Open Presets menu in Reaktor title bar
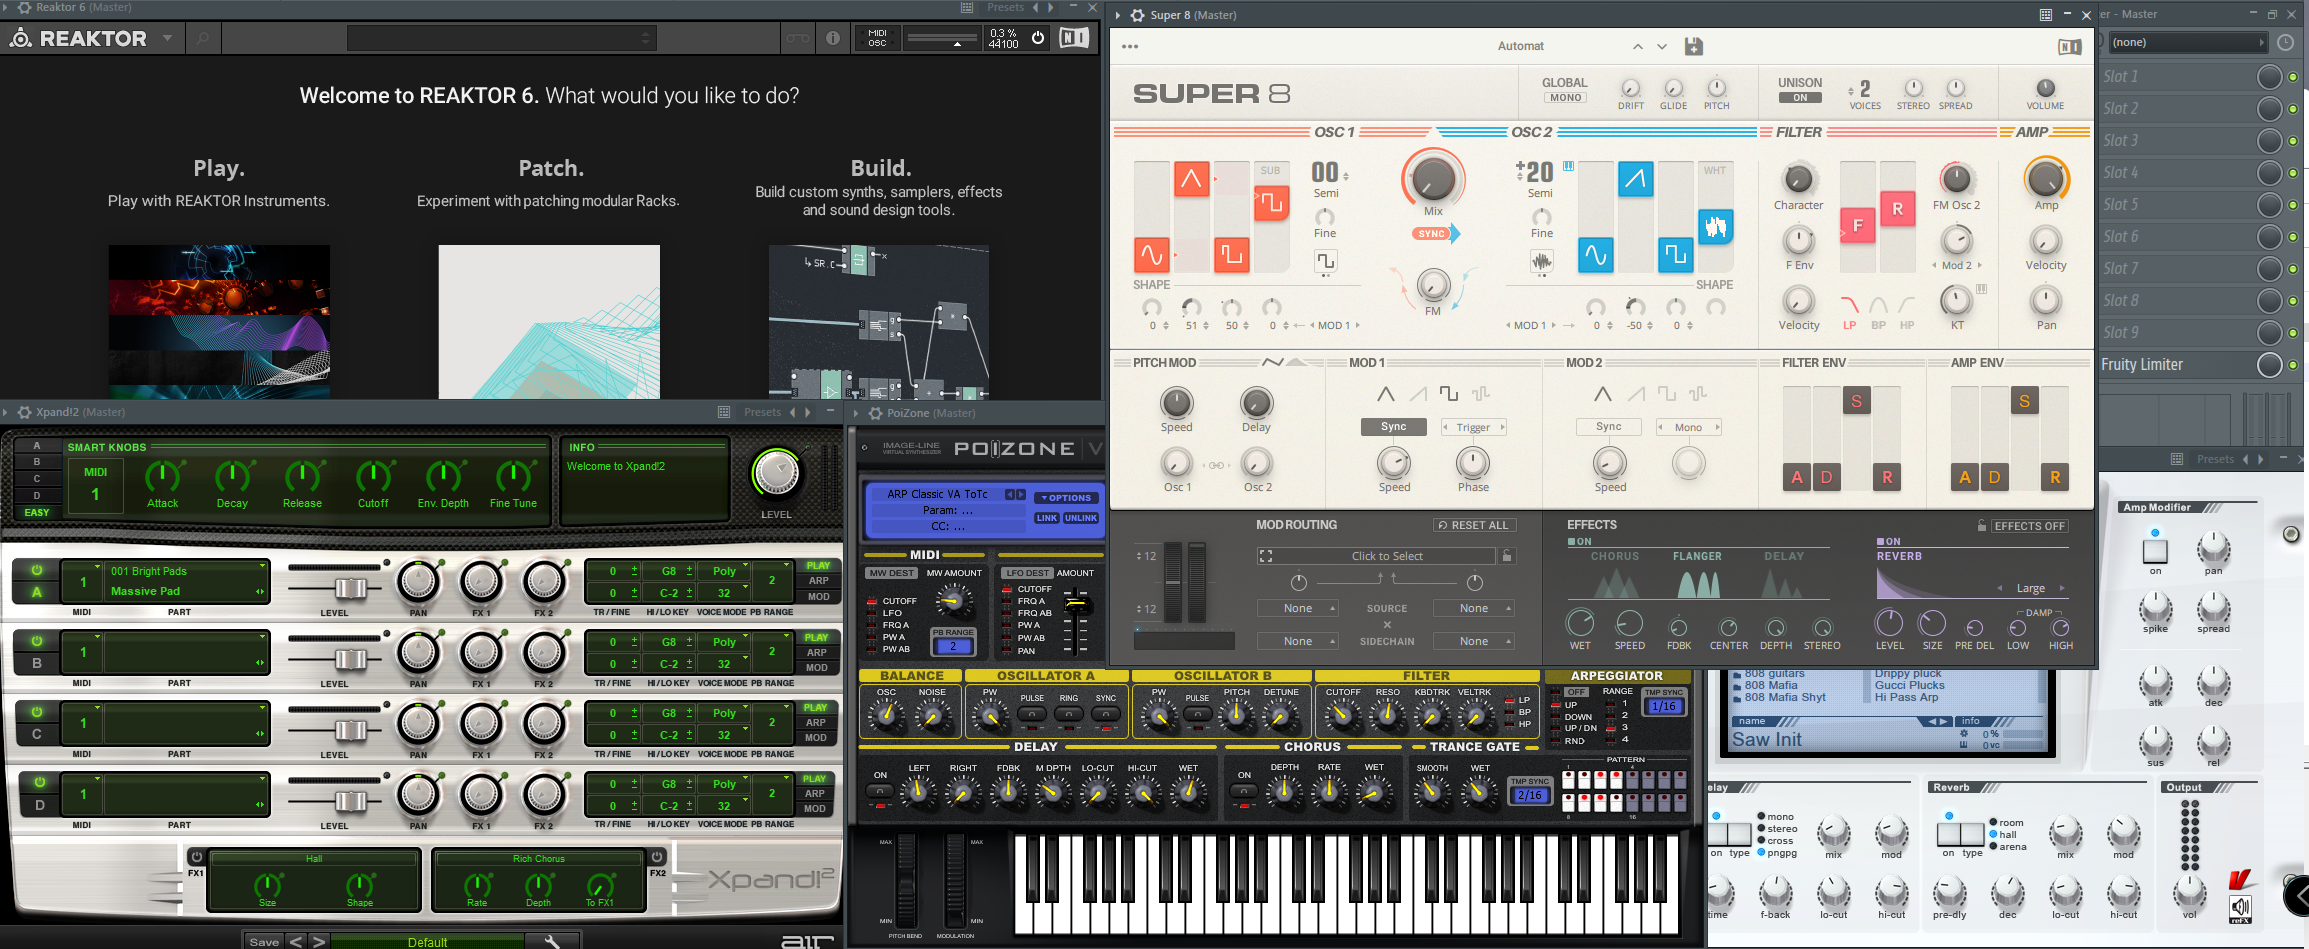The image size is (2309, 949). pos(1005,7)
